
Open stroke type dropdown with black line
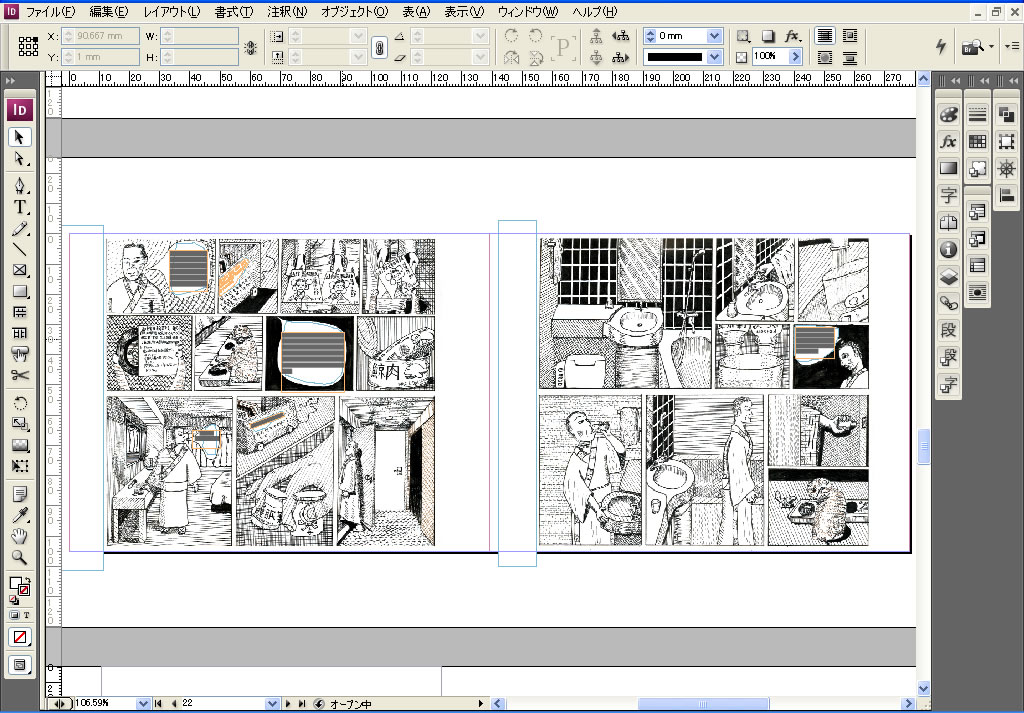pyautogui.click(x=714, y=57)
